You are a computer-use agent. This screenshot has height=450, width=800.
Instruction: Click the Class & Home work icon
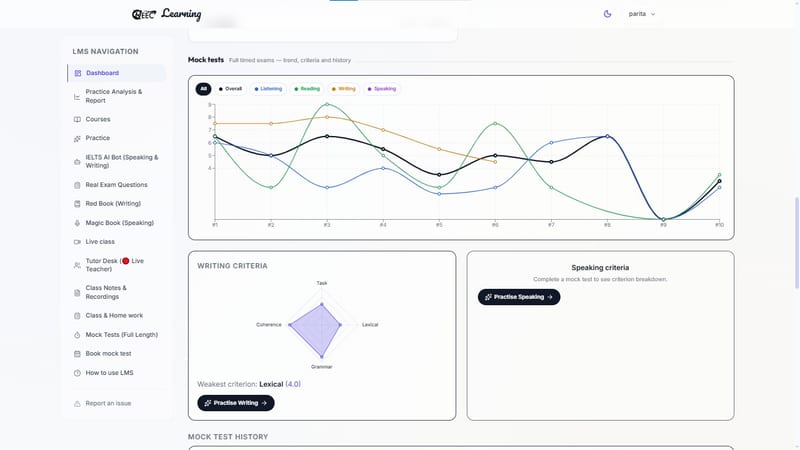click(77, 316)
